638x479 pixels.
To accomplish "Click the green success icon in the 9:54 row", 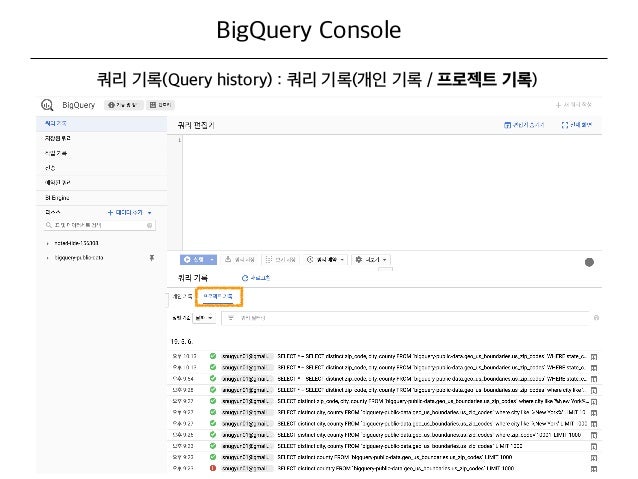I will (x=213, y=378).
